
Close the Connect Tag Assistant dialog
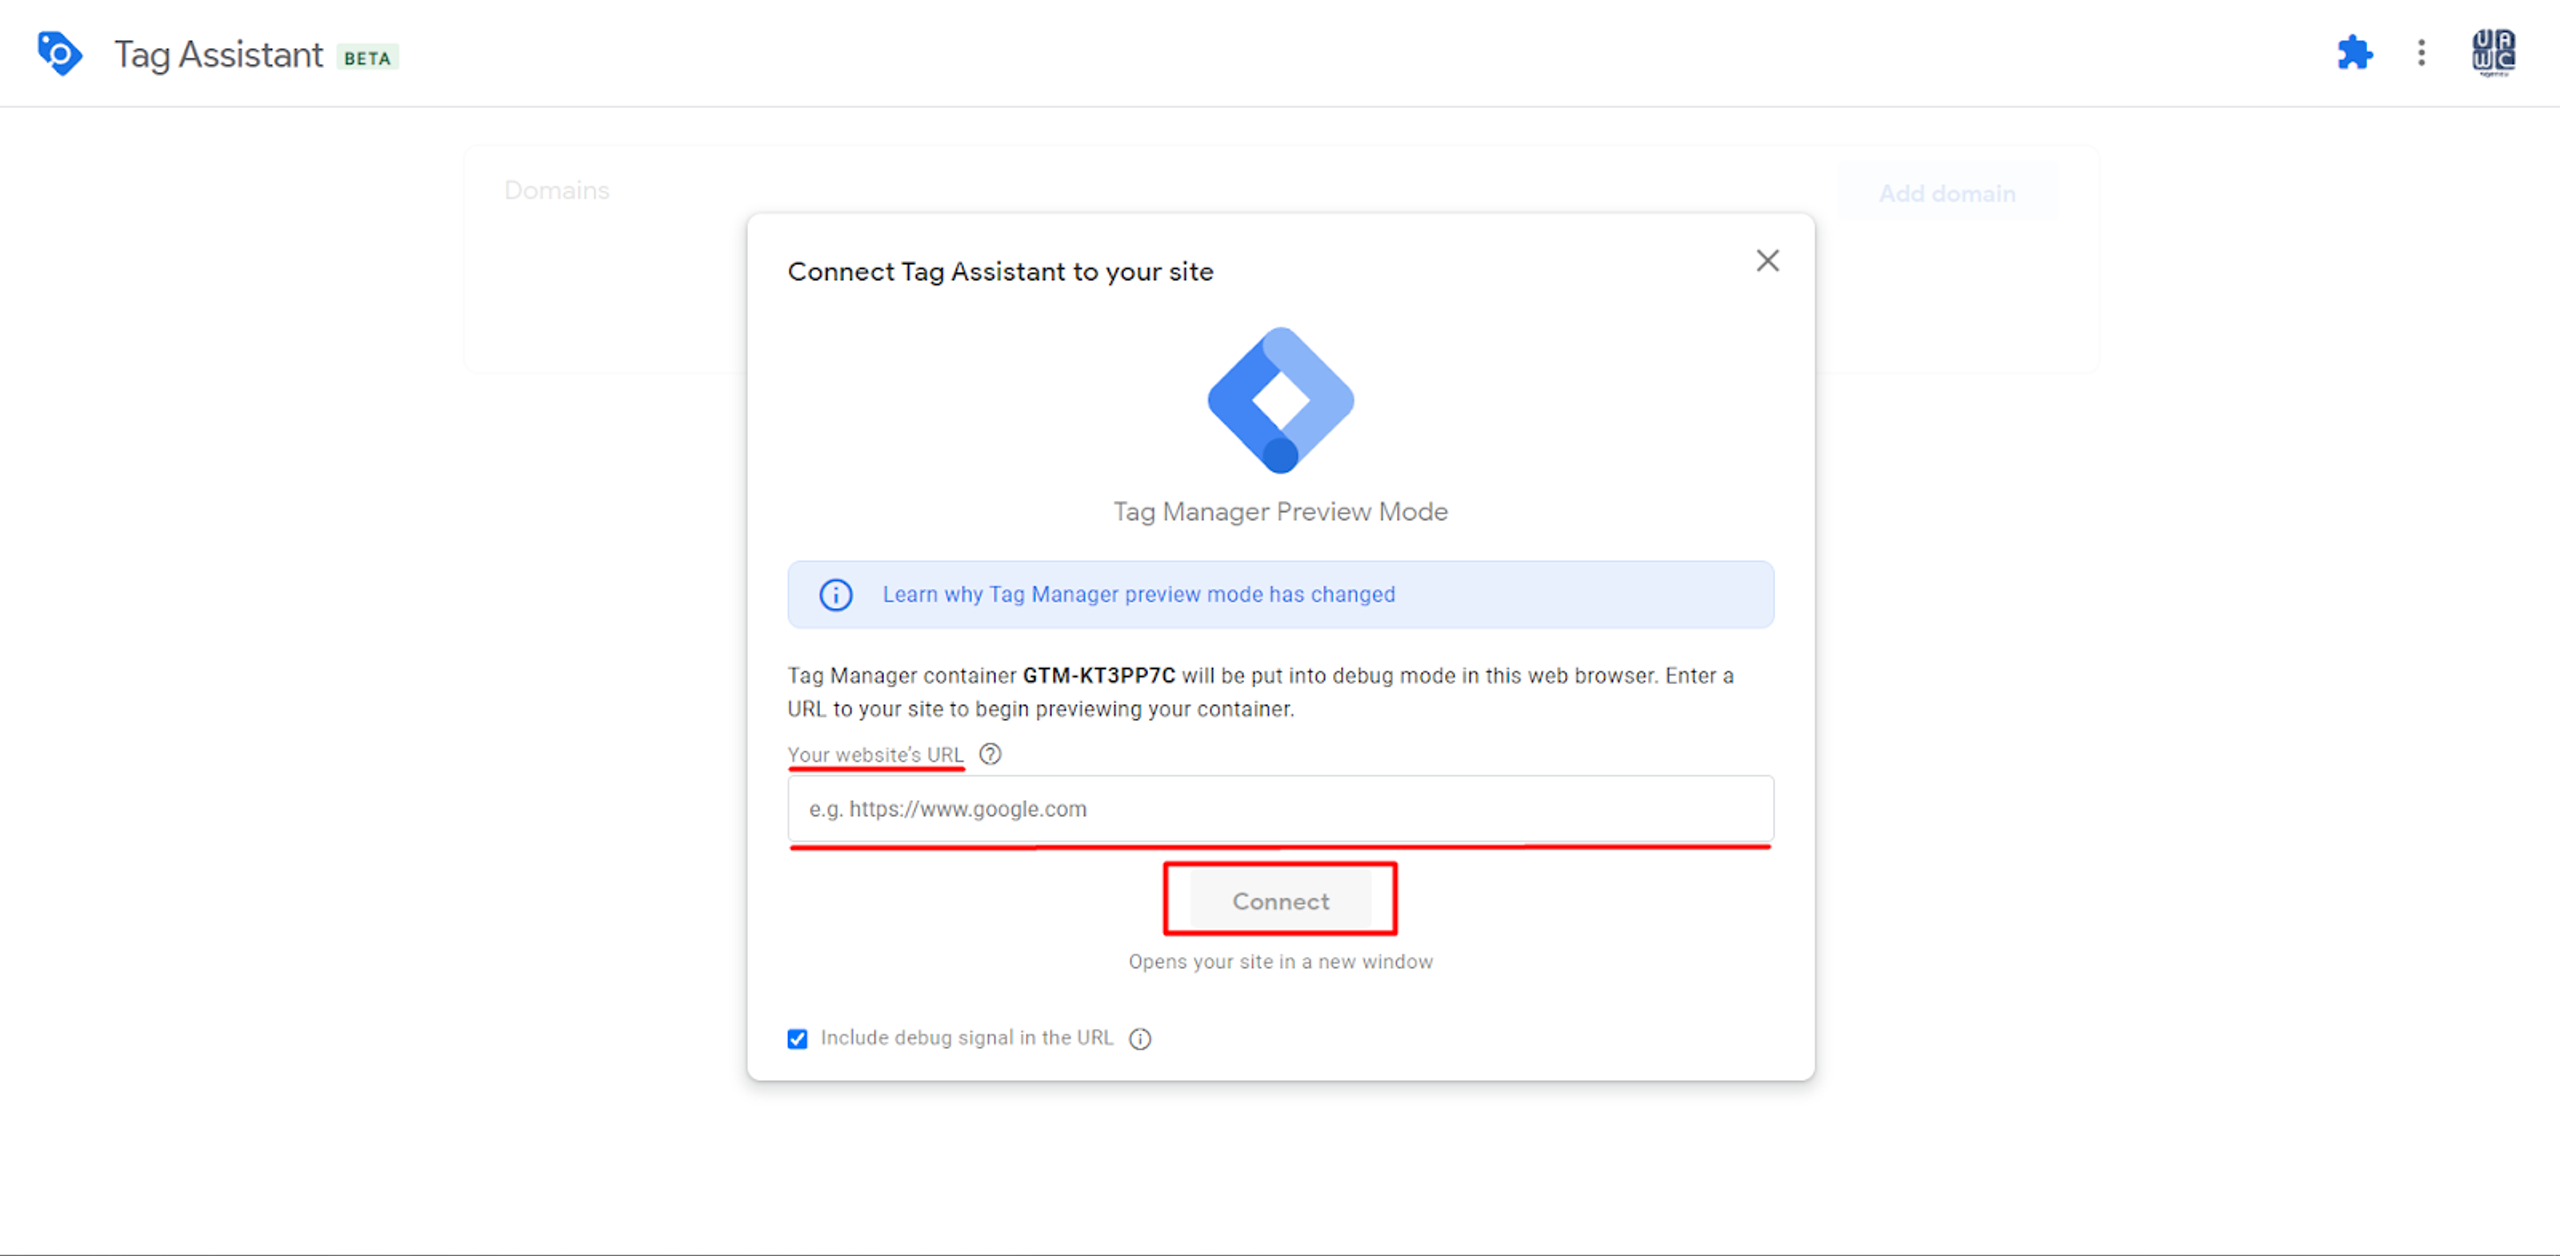click(1767, 261)
